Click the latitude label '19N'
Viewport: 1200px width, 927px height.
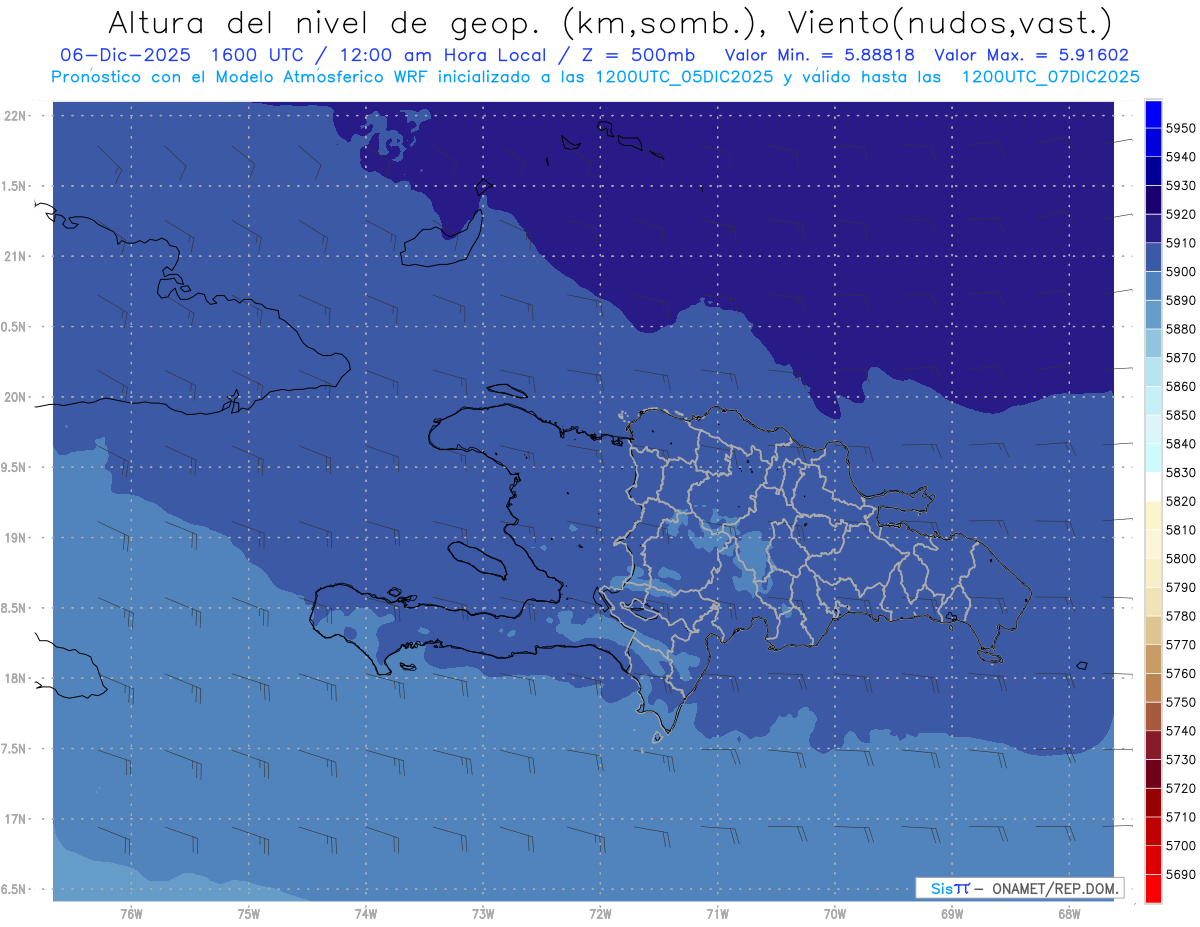pyautogui.click(x=16, y=537)
